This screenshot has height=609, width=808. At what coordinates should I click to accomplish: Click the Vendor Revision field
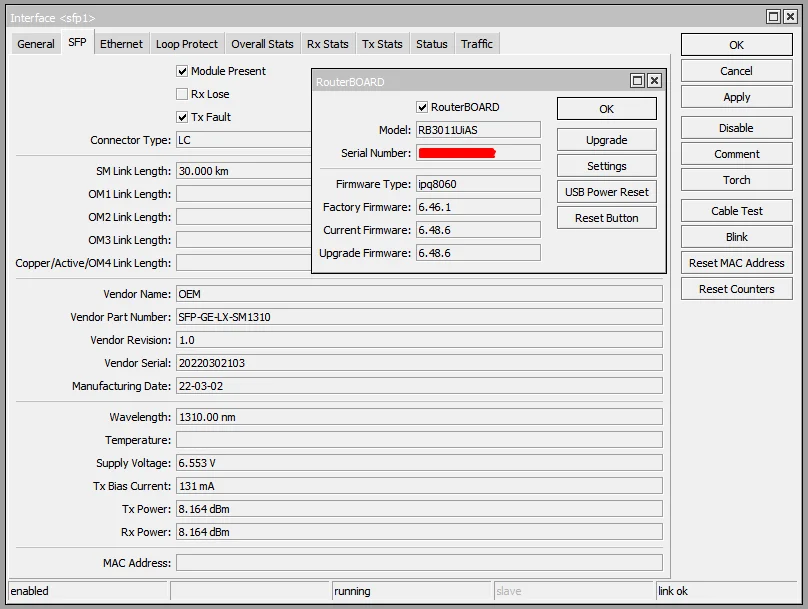tap(419, 340)
